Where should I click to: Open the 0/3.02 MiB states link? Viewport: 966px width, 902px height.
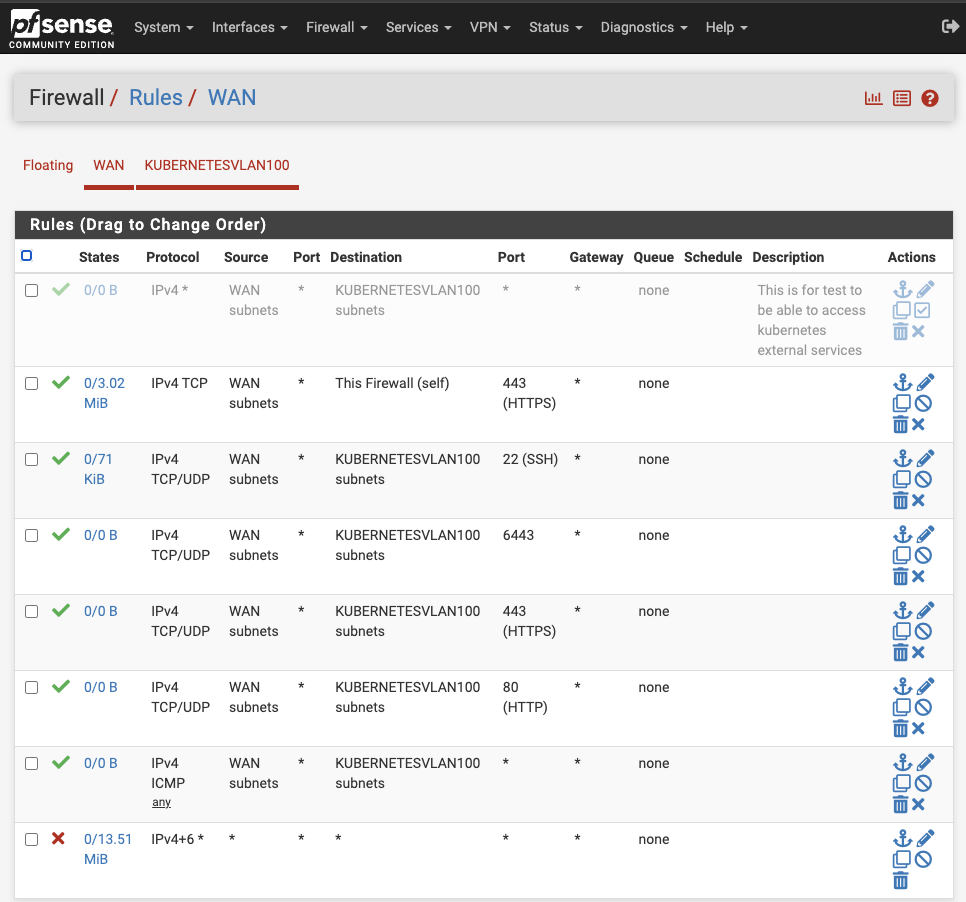tap(103, 393)
